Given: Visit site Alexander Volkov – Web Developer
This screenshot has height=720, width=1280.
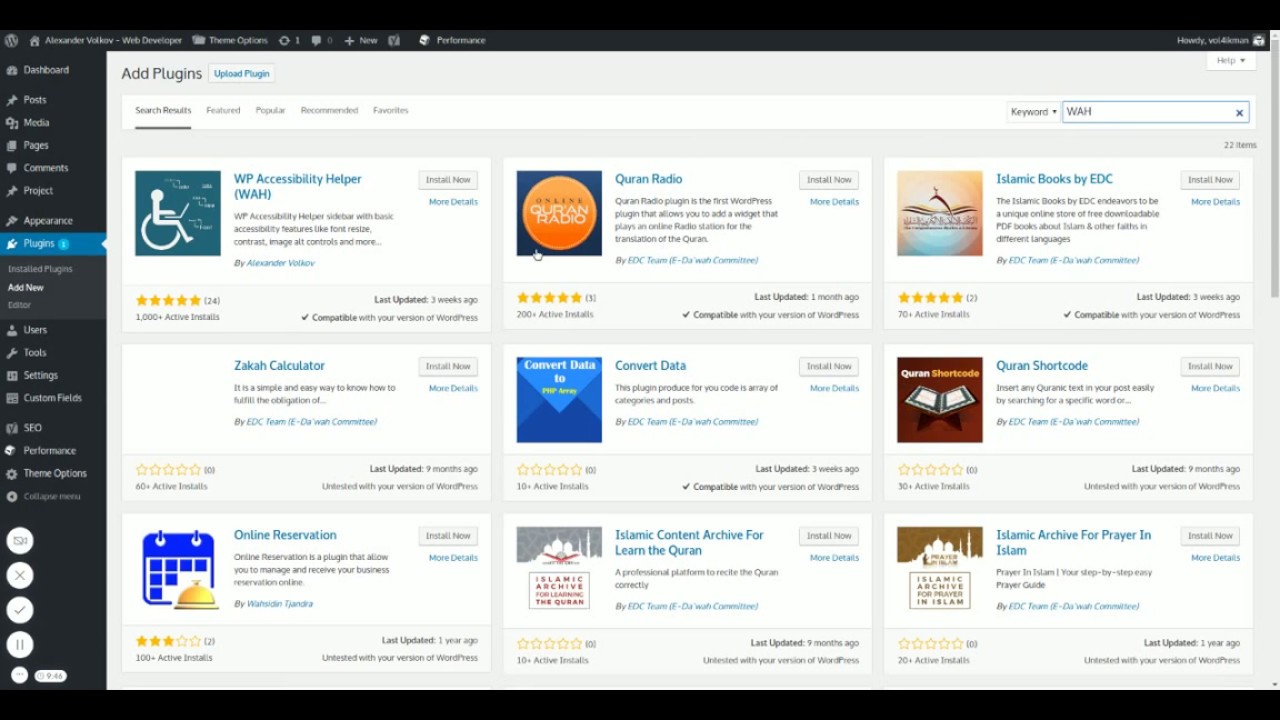Looking at the screenshot, I should click(105, 40).
